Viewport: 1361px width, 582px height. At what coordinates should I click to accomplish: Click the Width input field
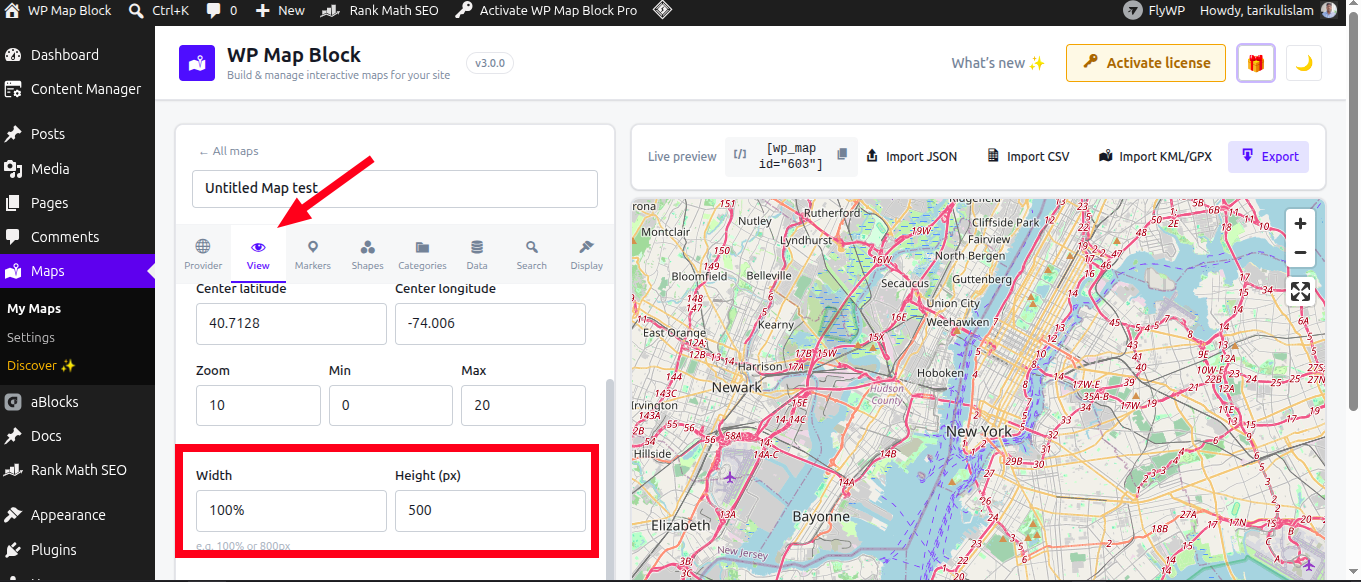(x=291, y=510)
